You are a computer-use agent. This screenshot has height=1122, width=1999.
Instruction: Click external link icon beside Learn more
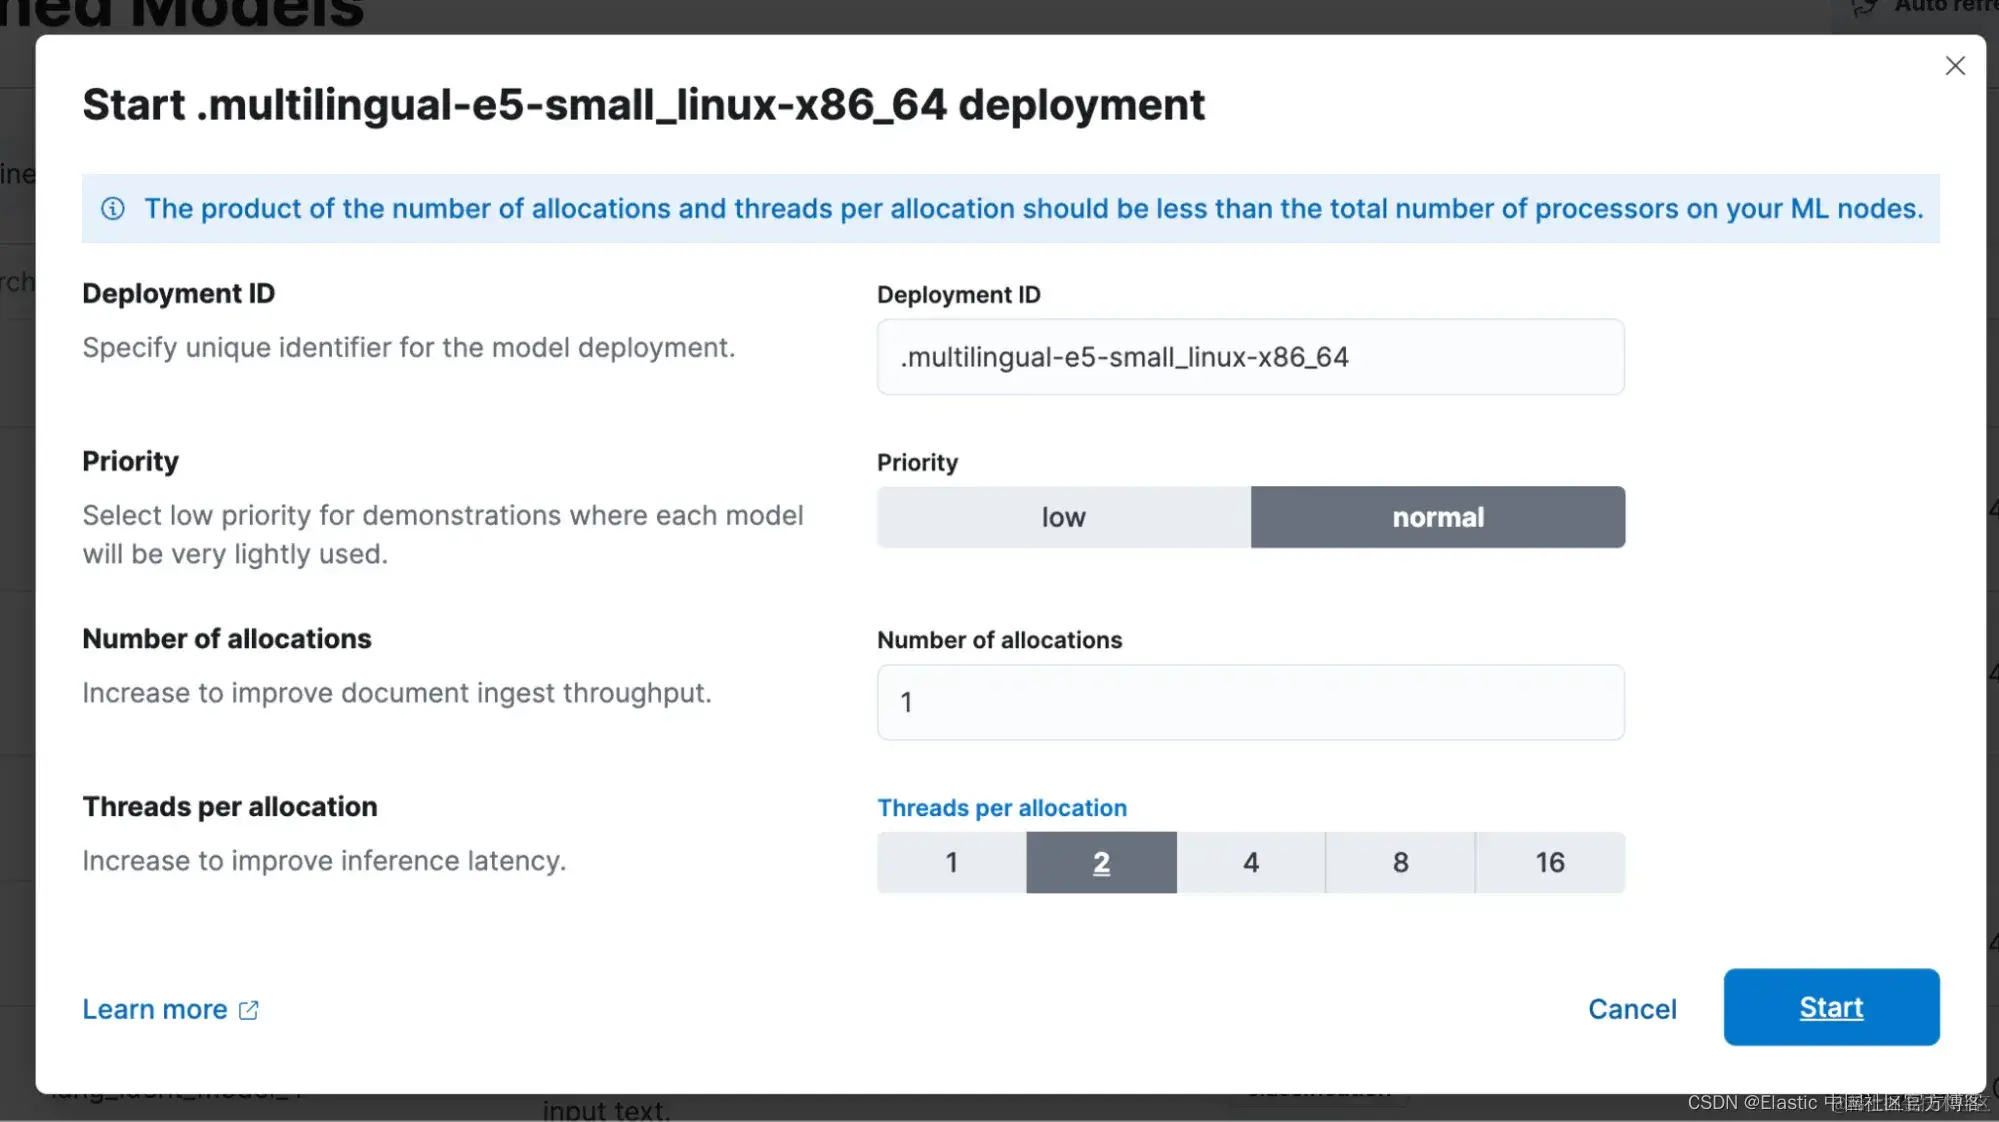pos(249,1010)
